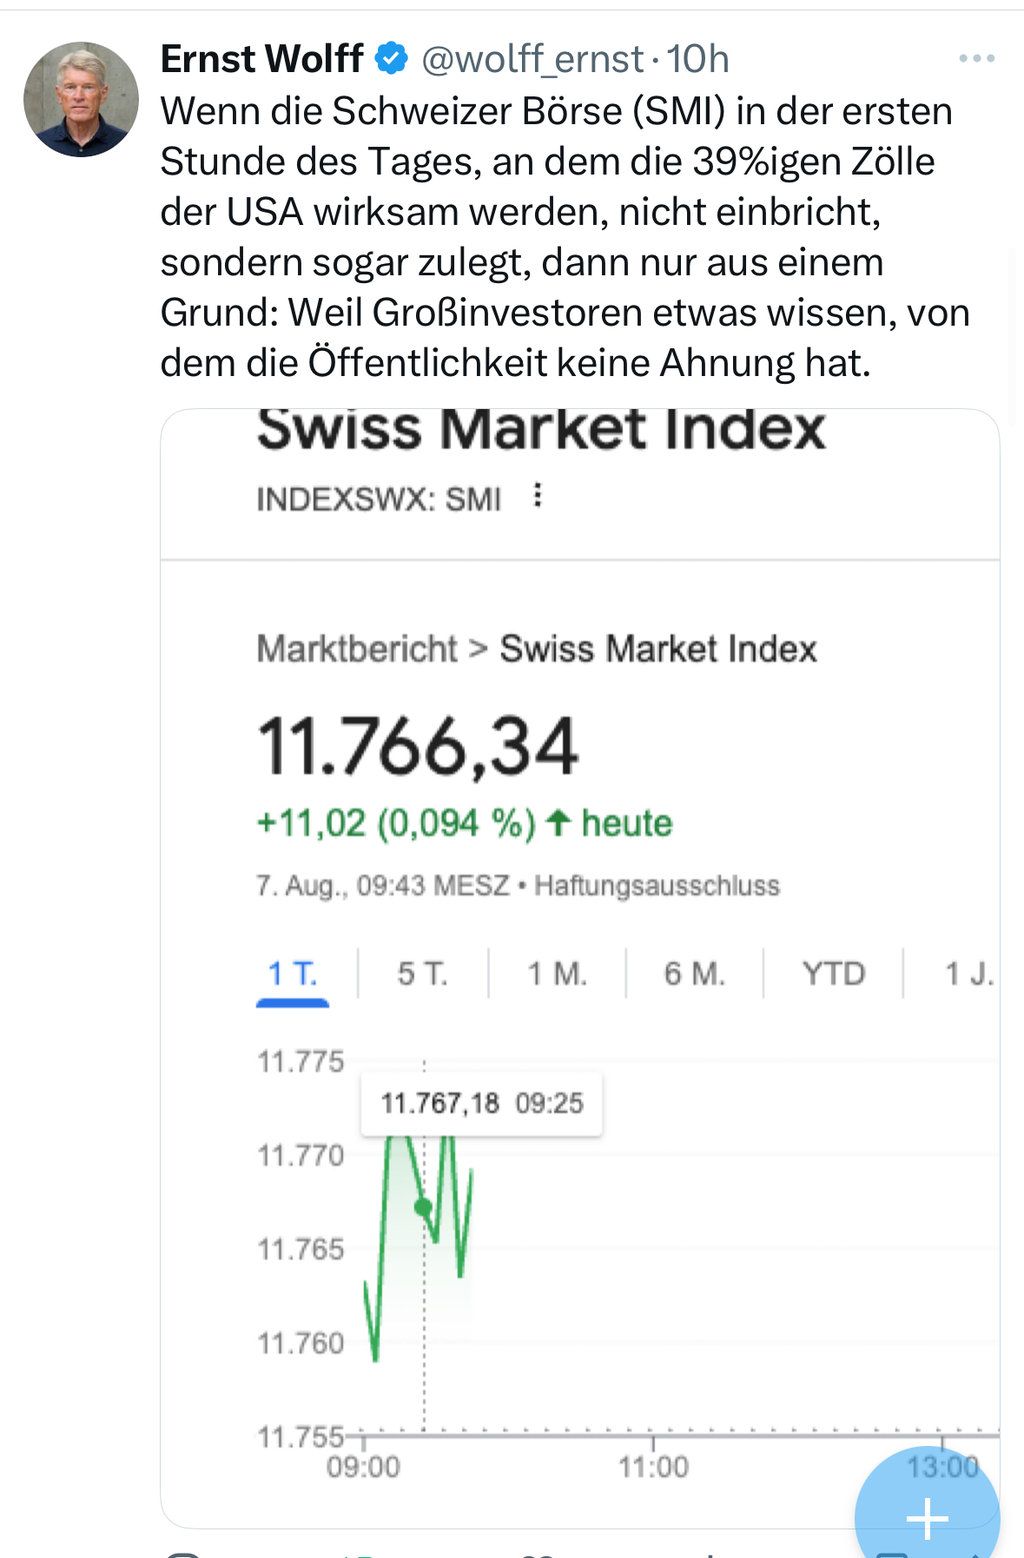Click the 09:25 data point on chart
This screenshot has height=1558, width=1024.
(x=423, y=1207)
